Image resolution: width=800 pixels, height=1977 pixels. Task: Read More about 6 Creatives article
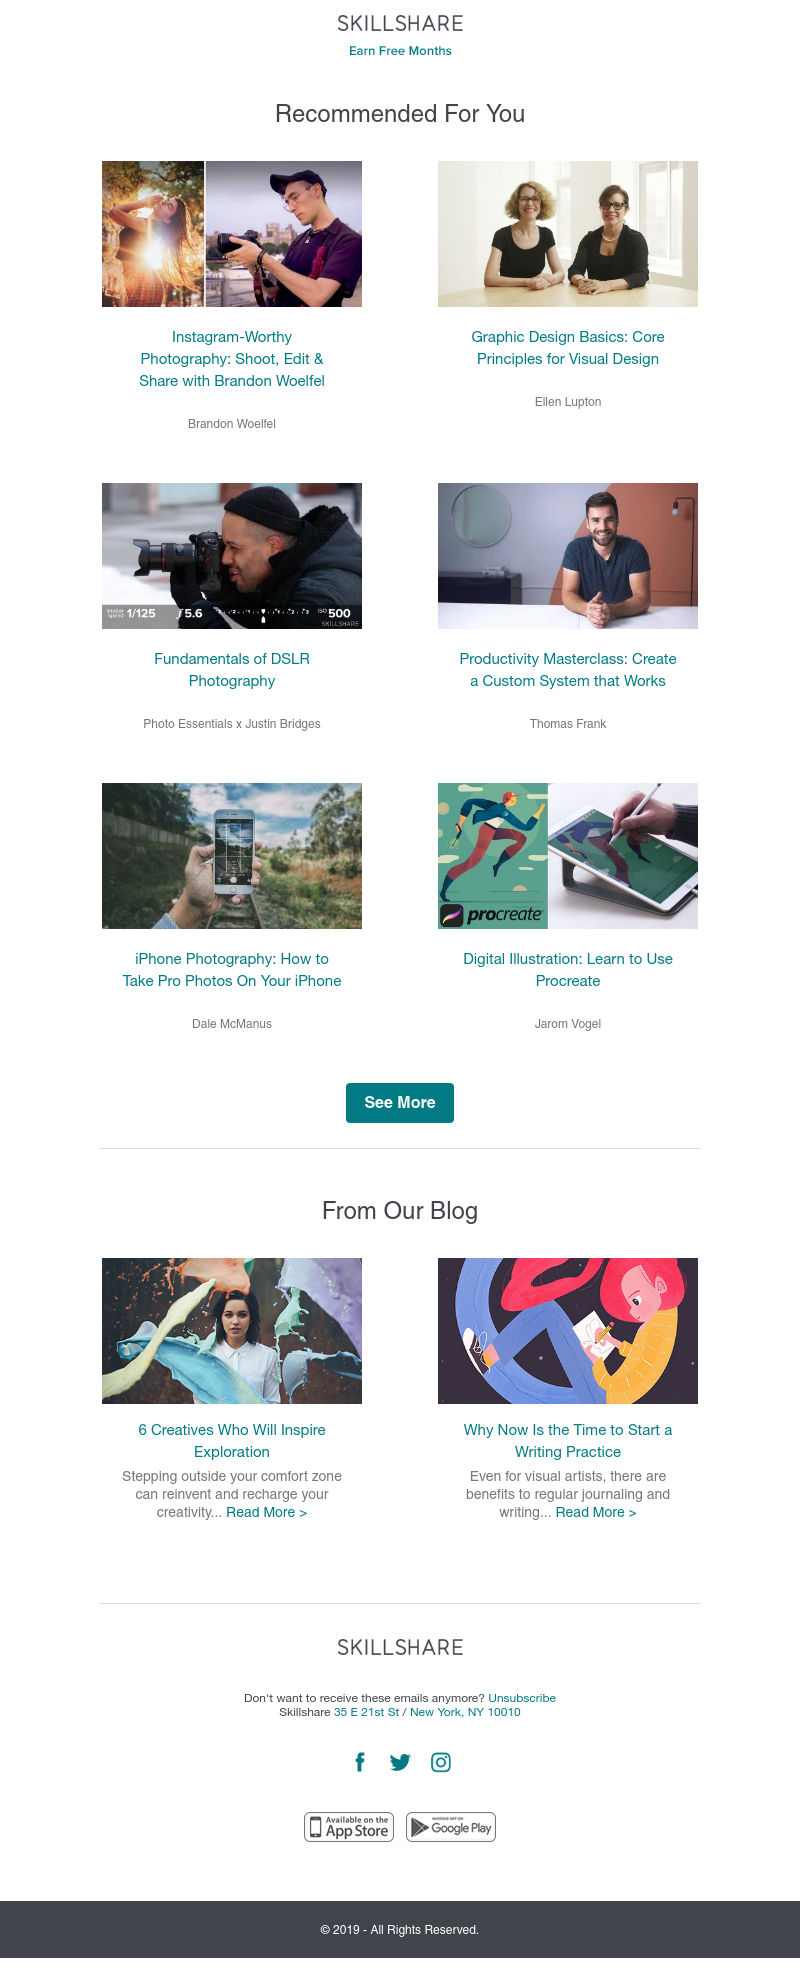[266, 1512]
